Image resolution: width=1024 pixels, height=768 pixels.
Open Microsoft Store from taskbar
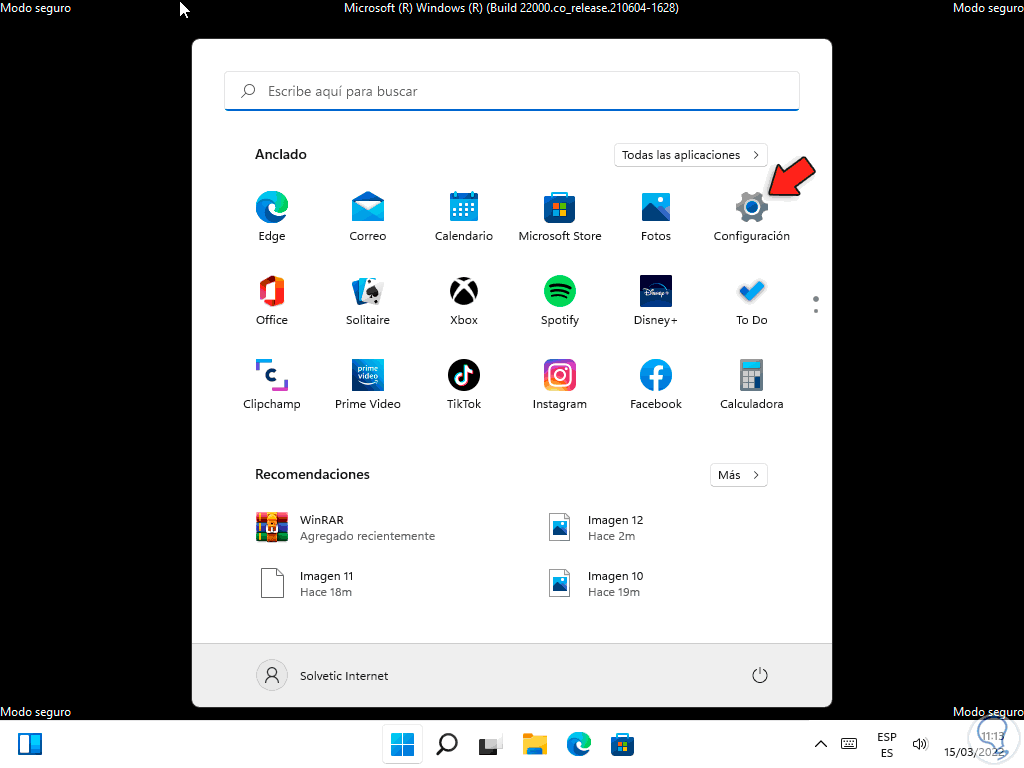point(622,744)
